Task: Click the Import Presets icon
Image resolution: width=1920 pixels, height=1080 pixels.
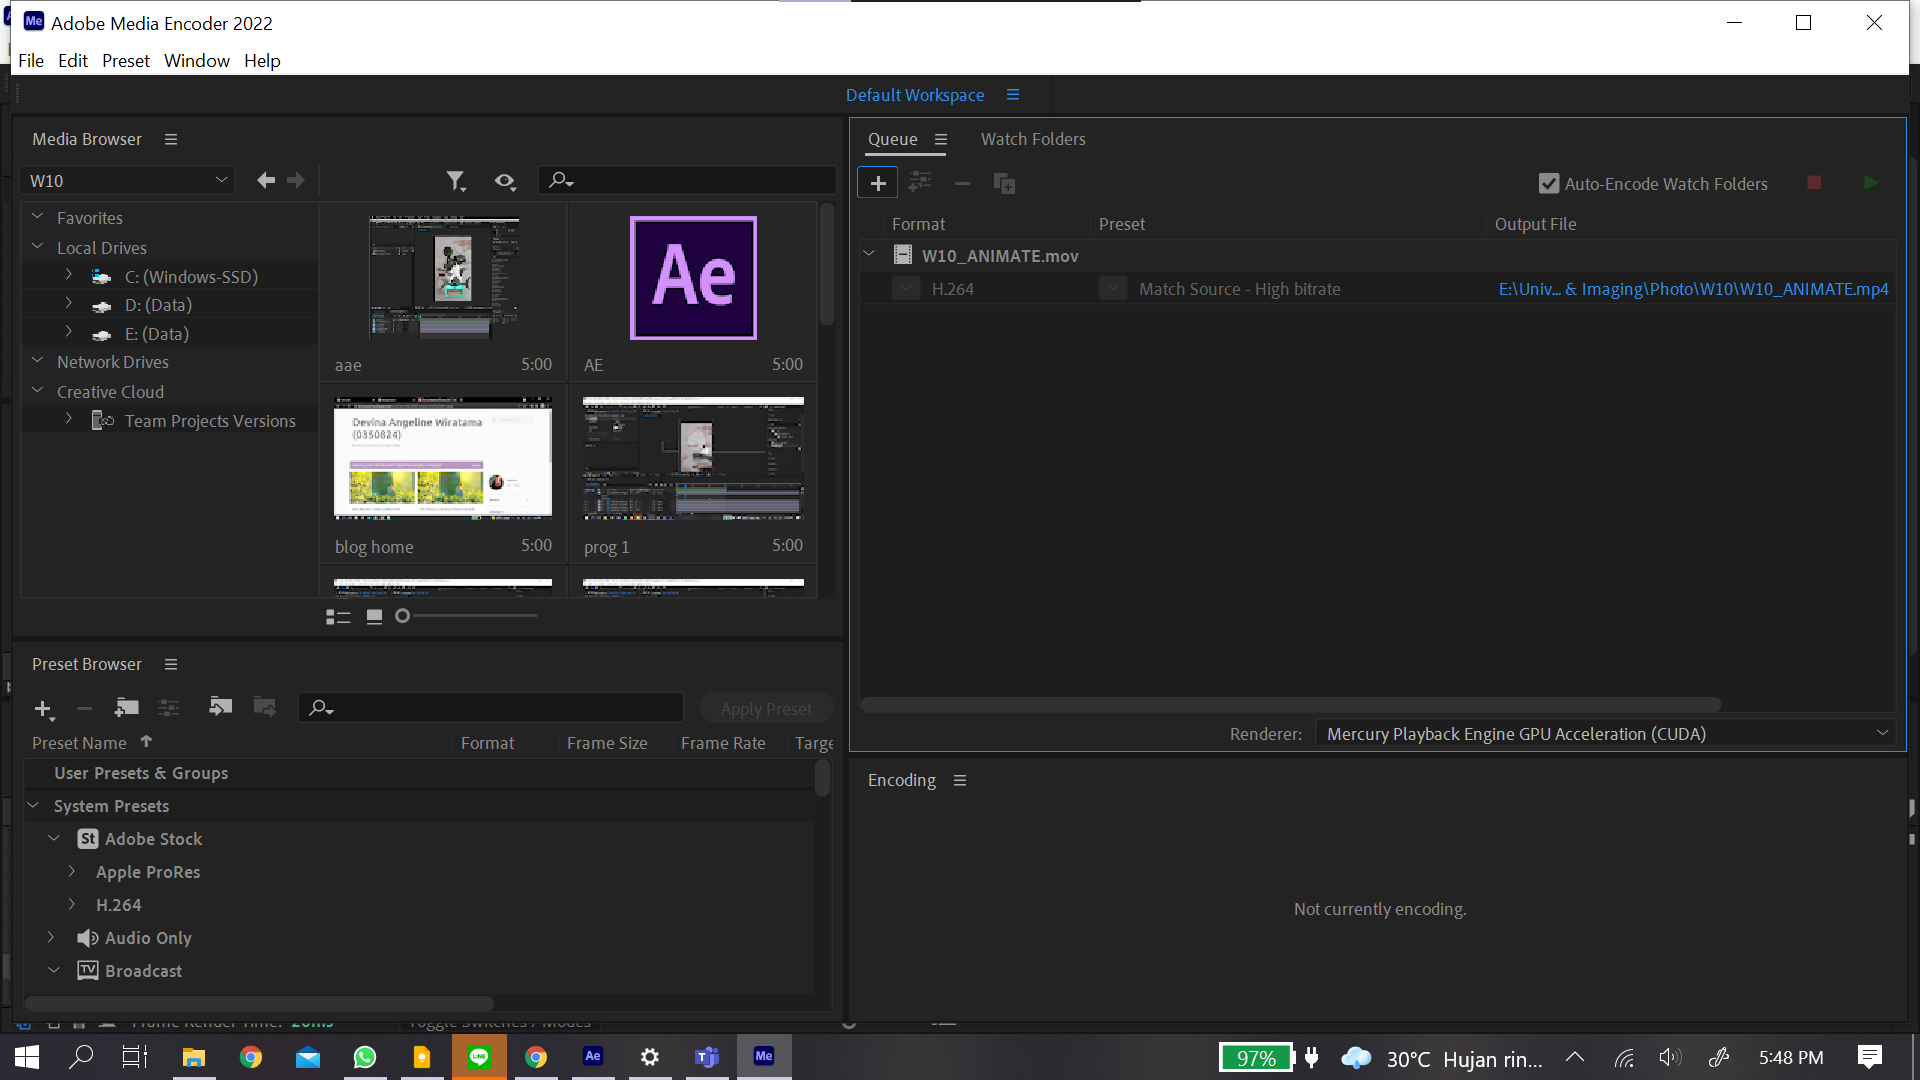Action: (x=220, y=707)
